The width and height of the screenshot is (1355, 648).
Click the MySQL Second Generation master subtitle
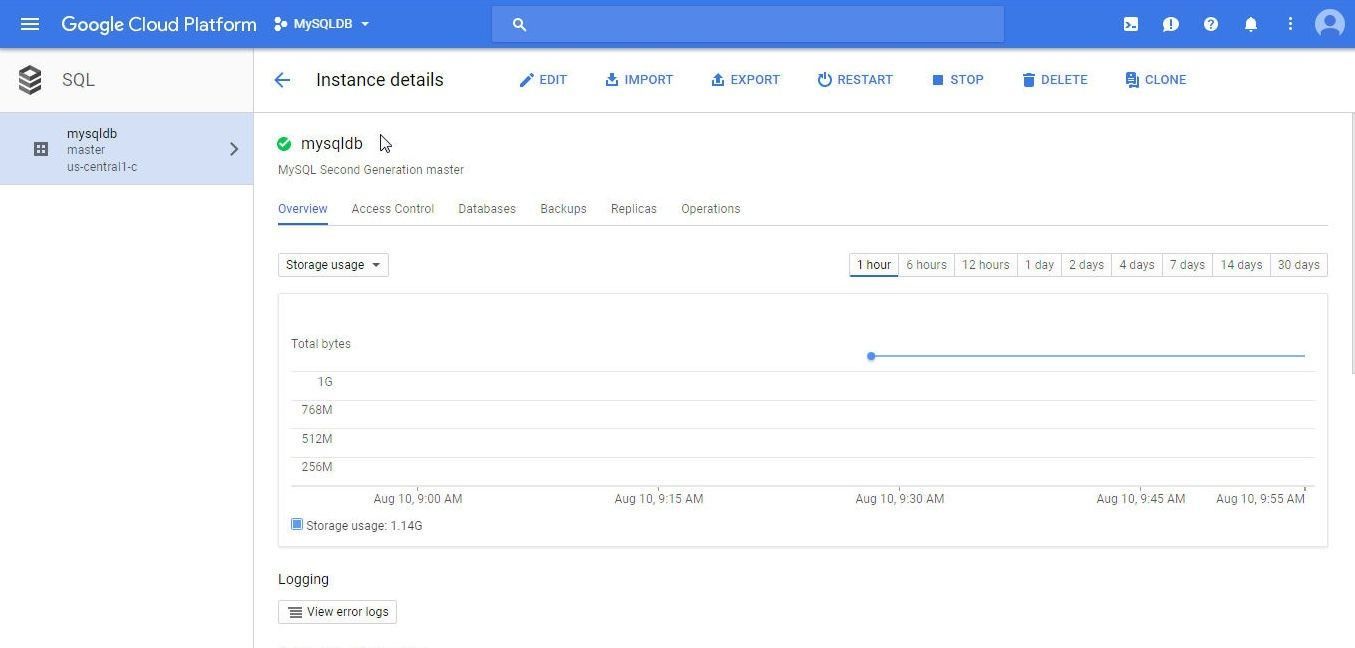(x=371, y=170)
